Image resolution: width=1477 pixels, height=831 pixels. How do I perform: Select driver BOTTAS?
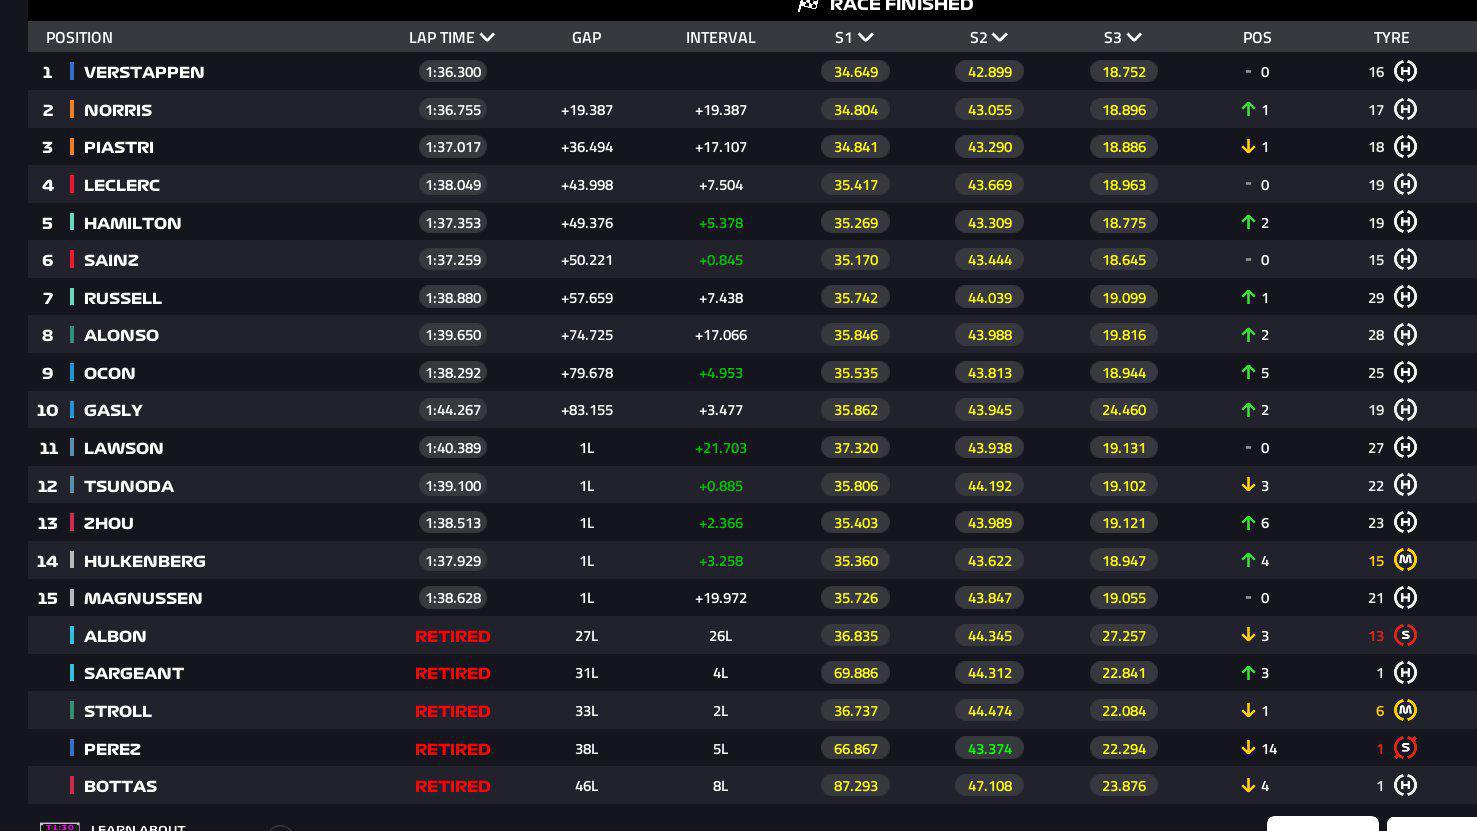point(120,786)
